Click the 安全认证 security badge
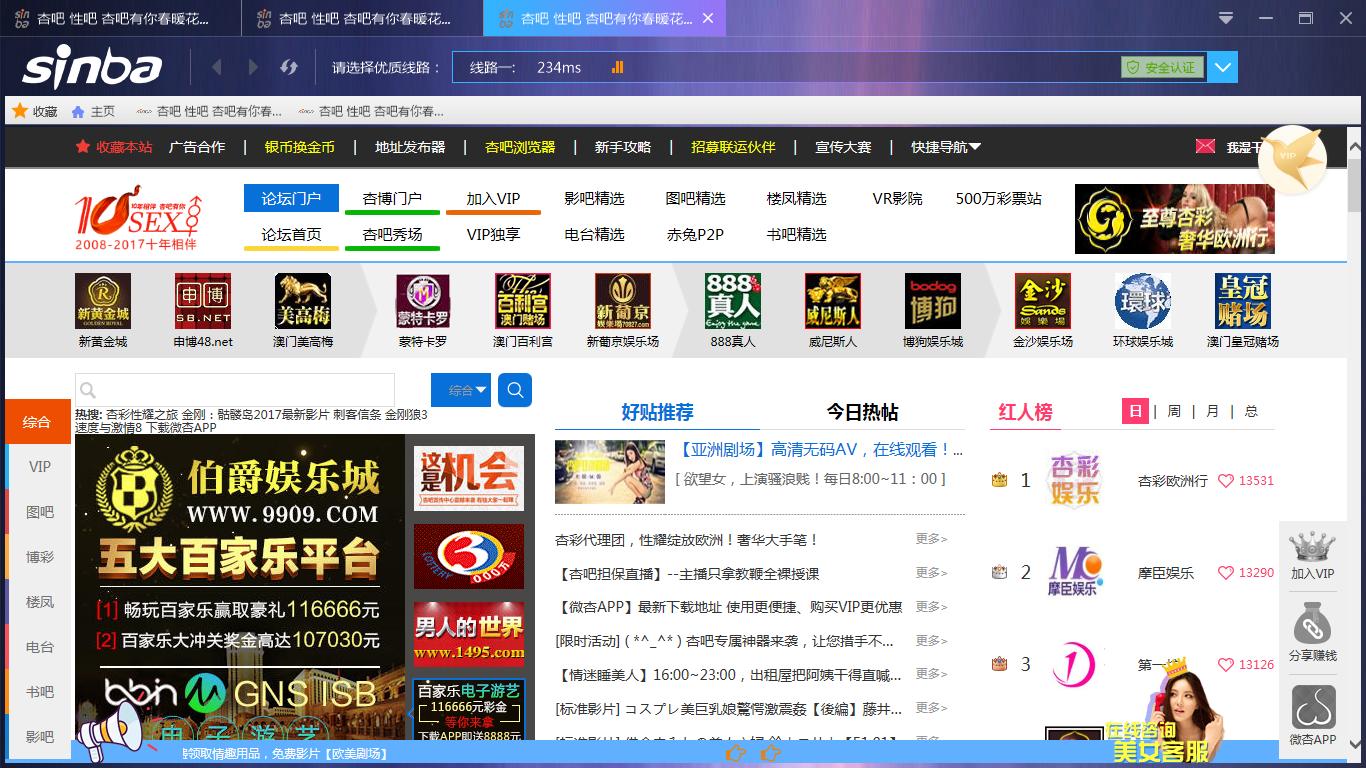Viewport: 1366px width, 768px height. (1162, 67)
